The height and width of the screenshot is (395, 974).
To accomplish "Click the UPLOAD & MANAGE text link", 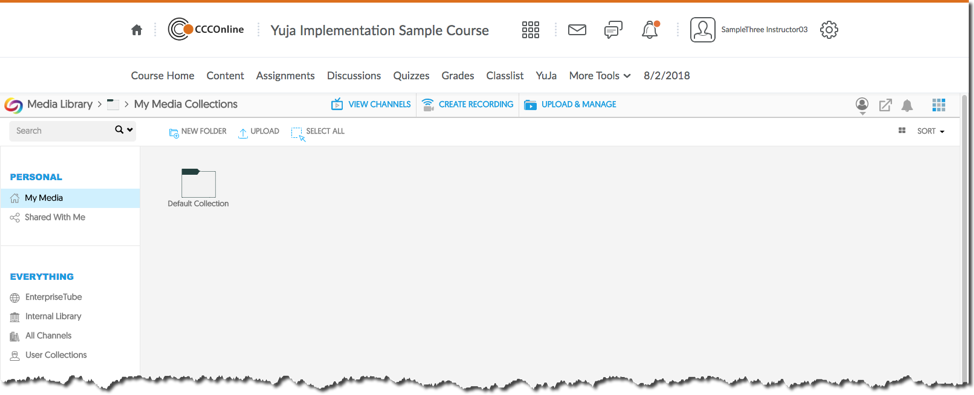I will pyautogui.click(x=579, y=104).
